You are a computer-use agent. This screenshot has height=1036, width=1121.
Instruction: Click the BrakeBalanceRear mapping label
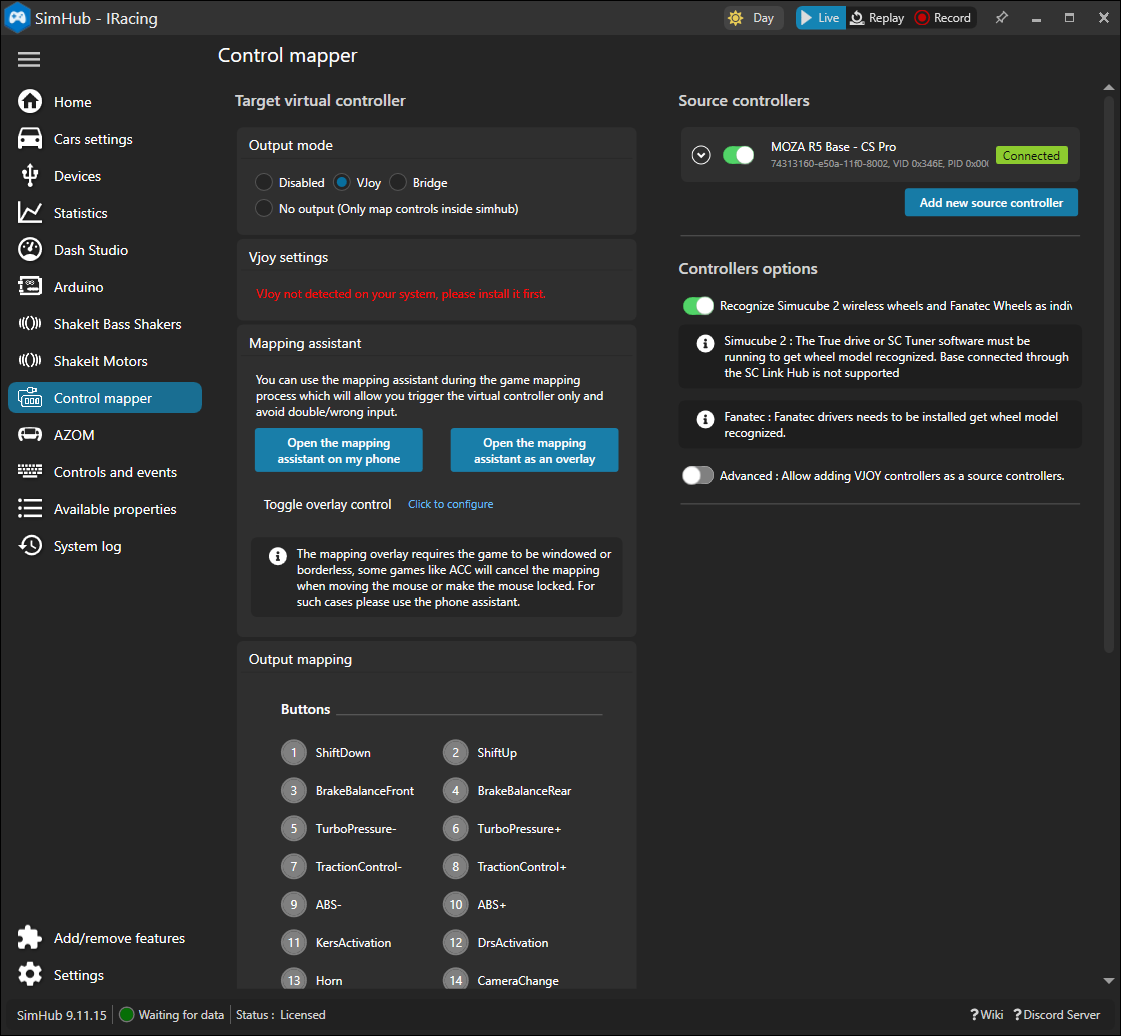[524, 791]
